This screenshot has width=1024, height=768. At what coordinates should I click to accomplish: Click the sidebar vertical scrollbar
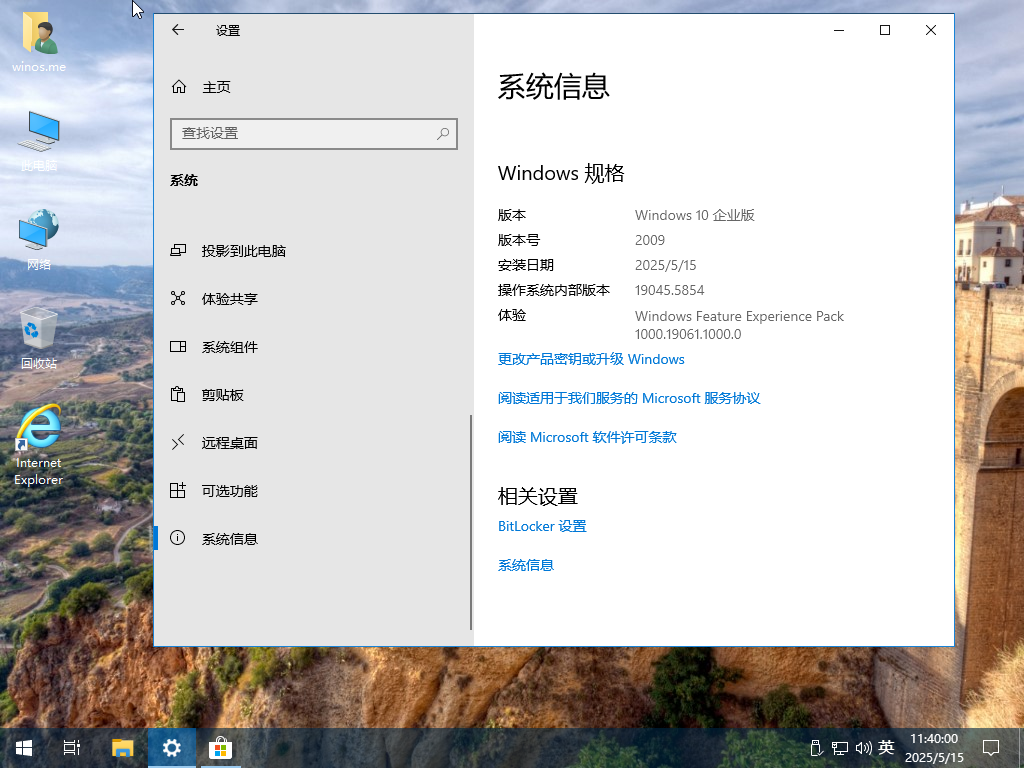pos(471,522)
